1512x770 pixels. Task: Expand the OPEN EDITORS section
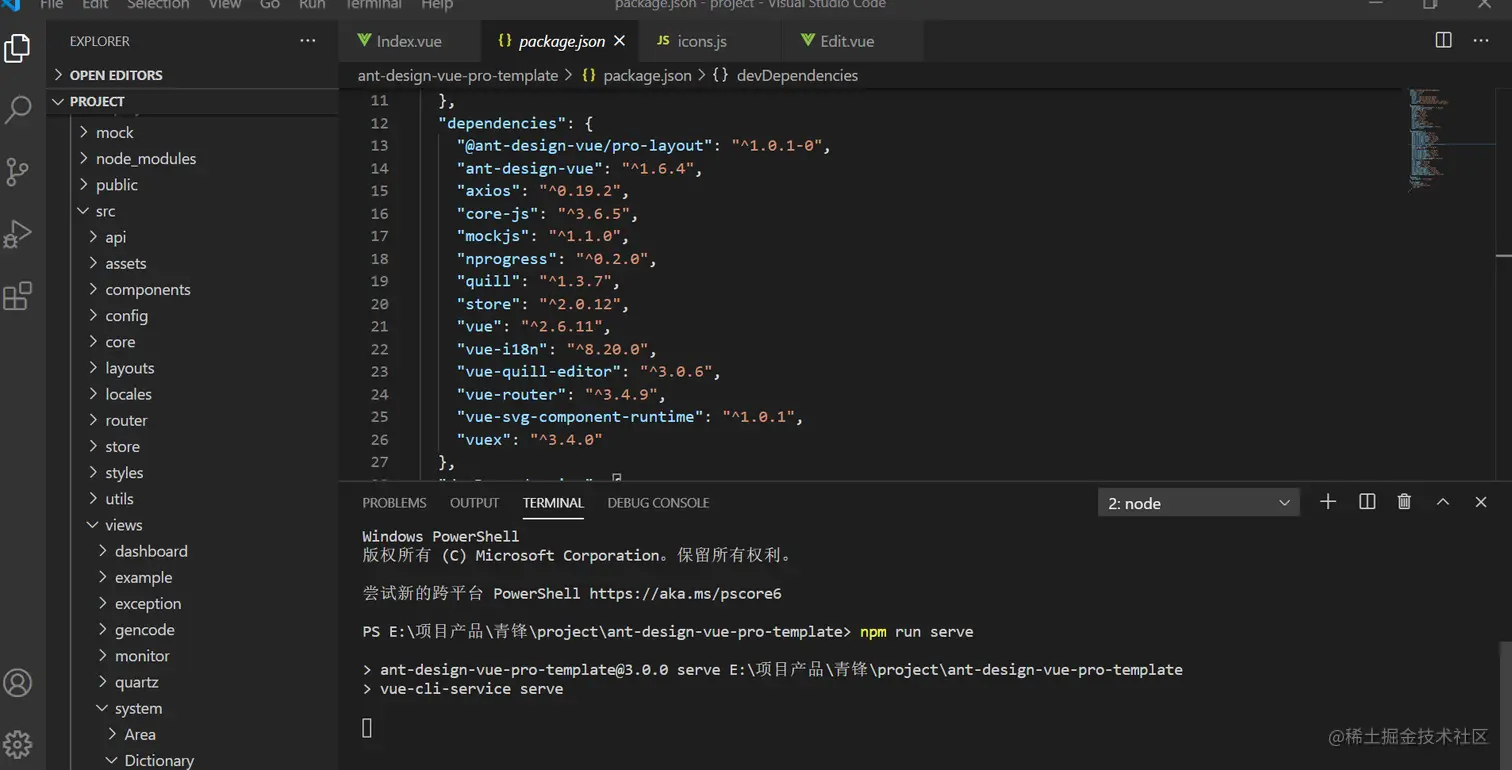(193, 75)
